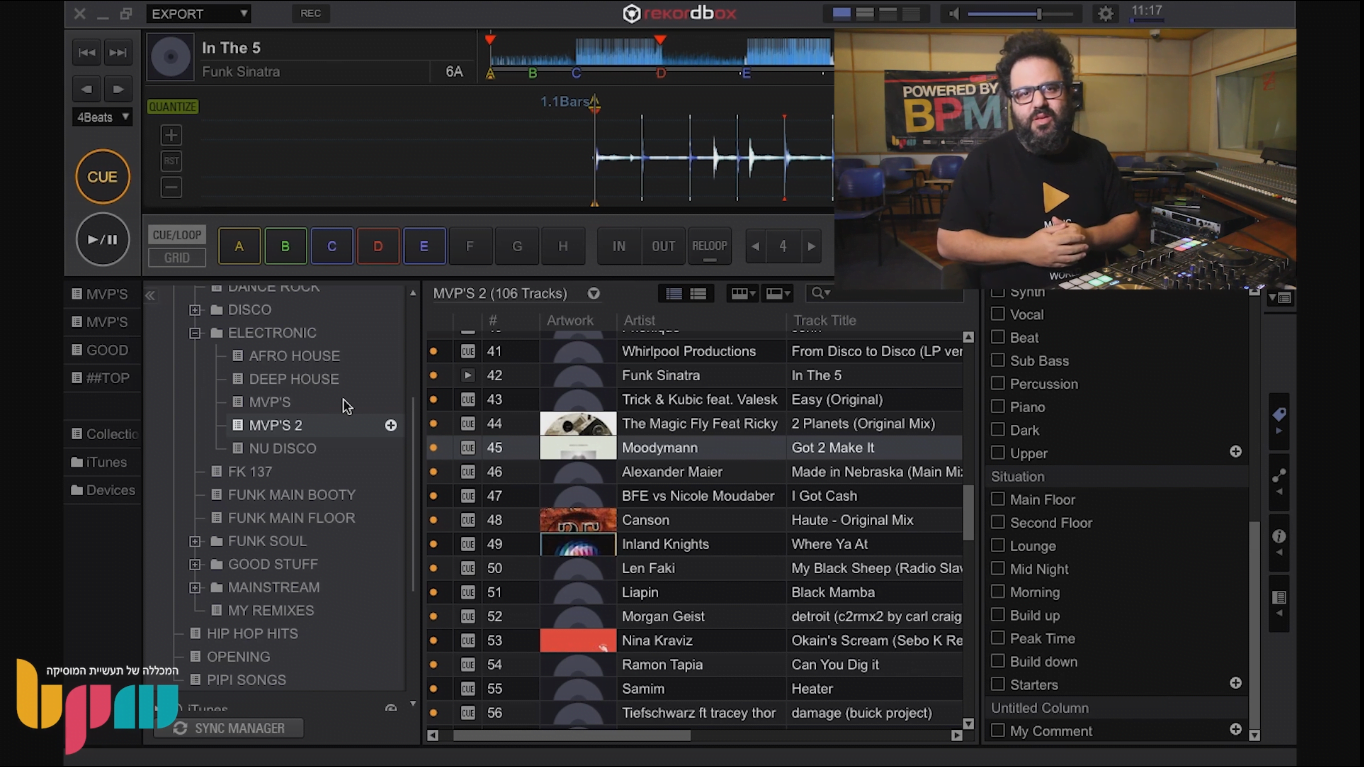Click the speaker volume icon
Viewport: 1364px width, 767px height.
click(953, 14)
